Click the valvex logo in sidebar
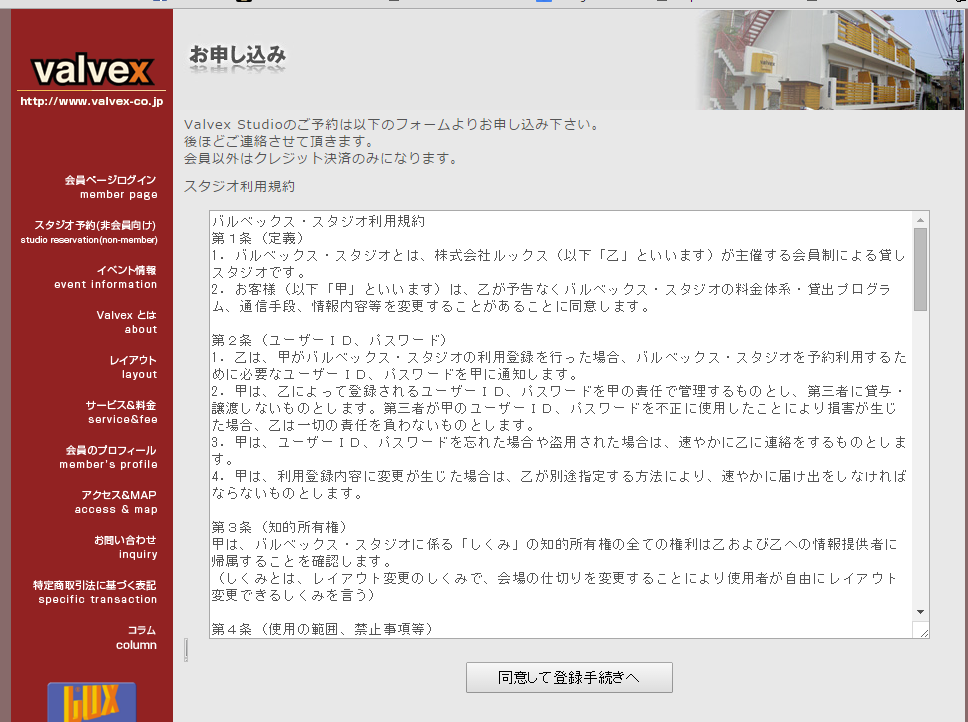The height and width of the screenshot is (722, 968). [x=92, y=70]
